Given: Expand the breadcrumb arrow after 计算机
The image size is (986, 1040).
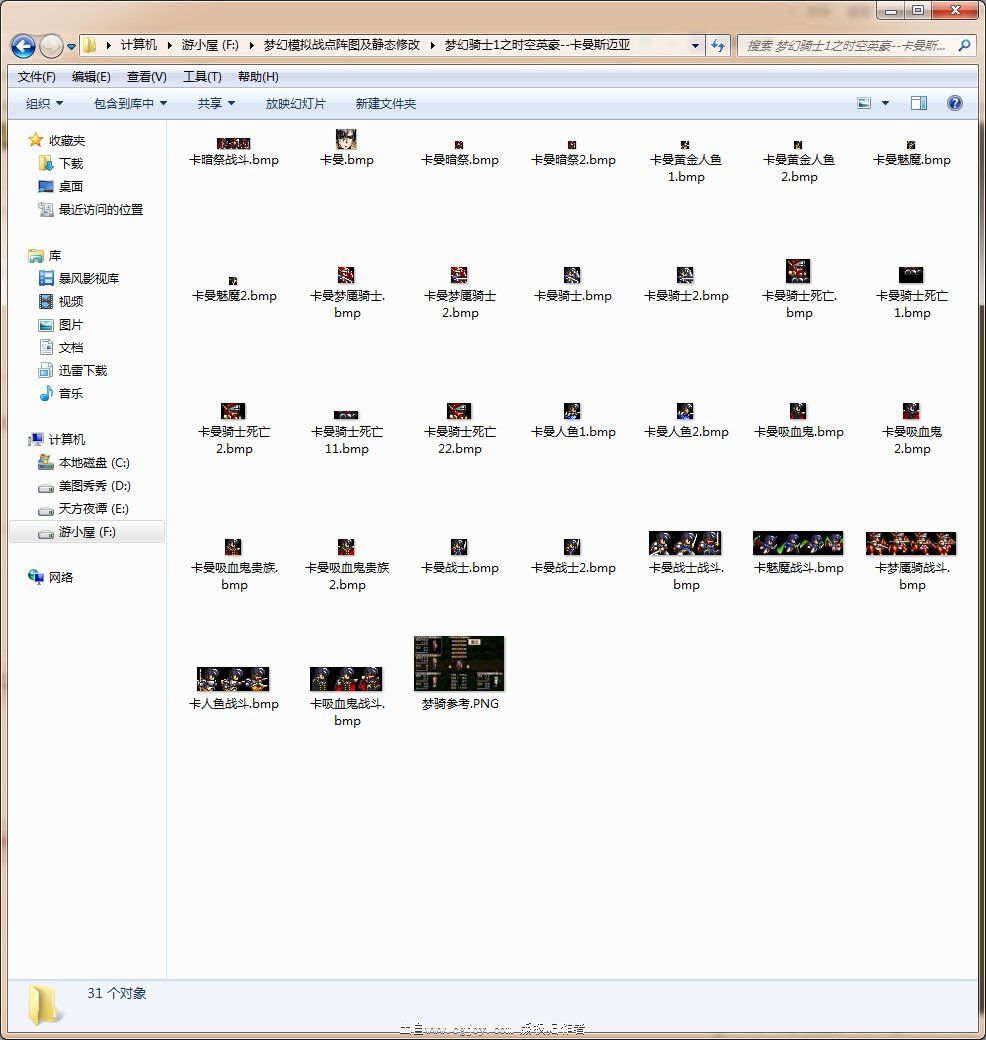Looking at the screenshot, I should [x=169, y=45].
